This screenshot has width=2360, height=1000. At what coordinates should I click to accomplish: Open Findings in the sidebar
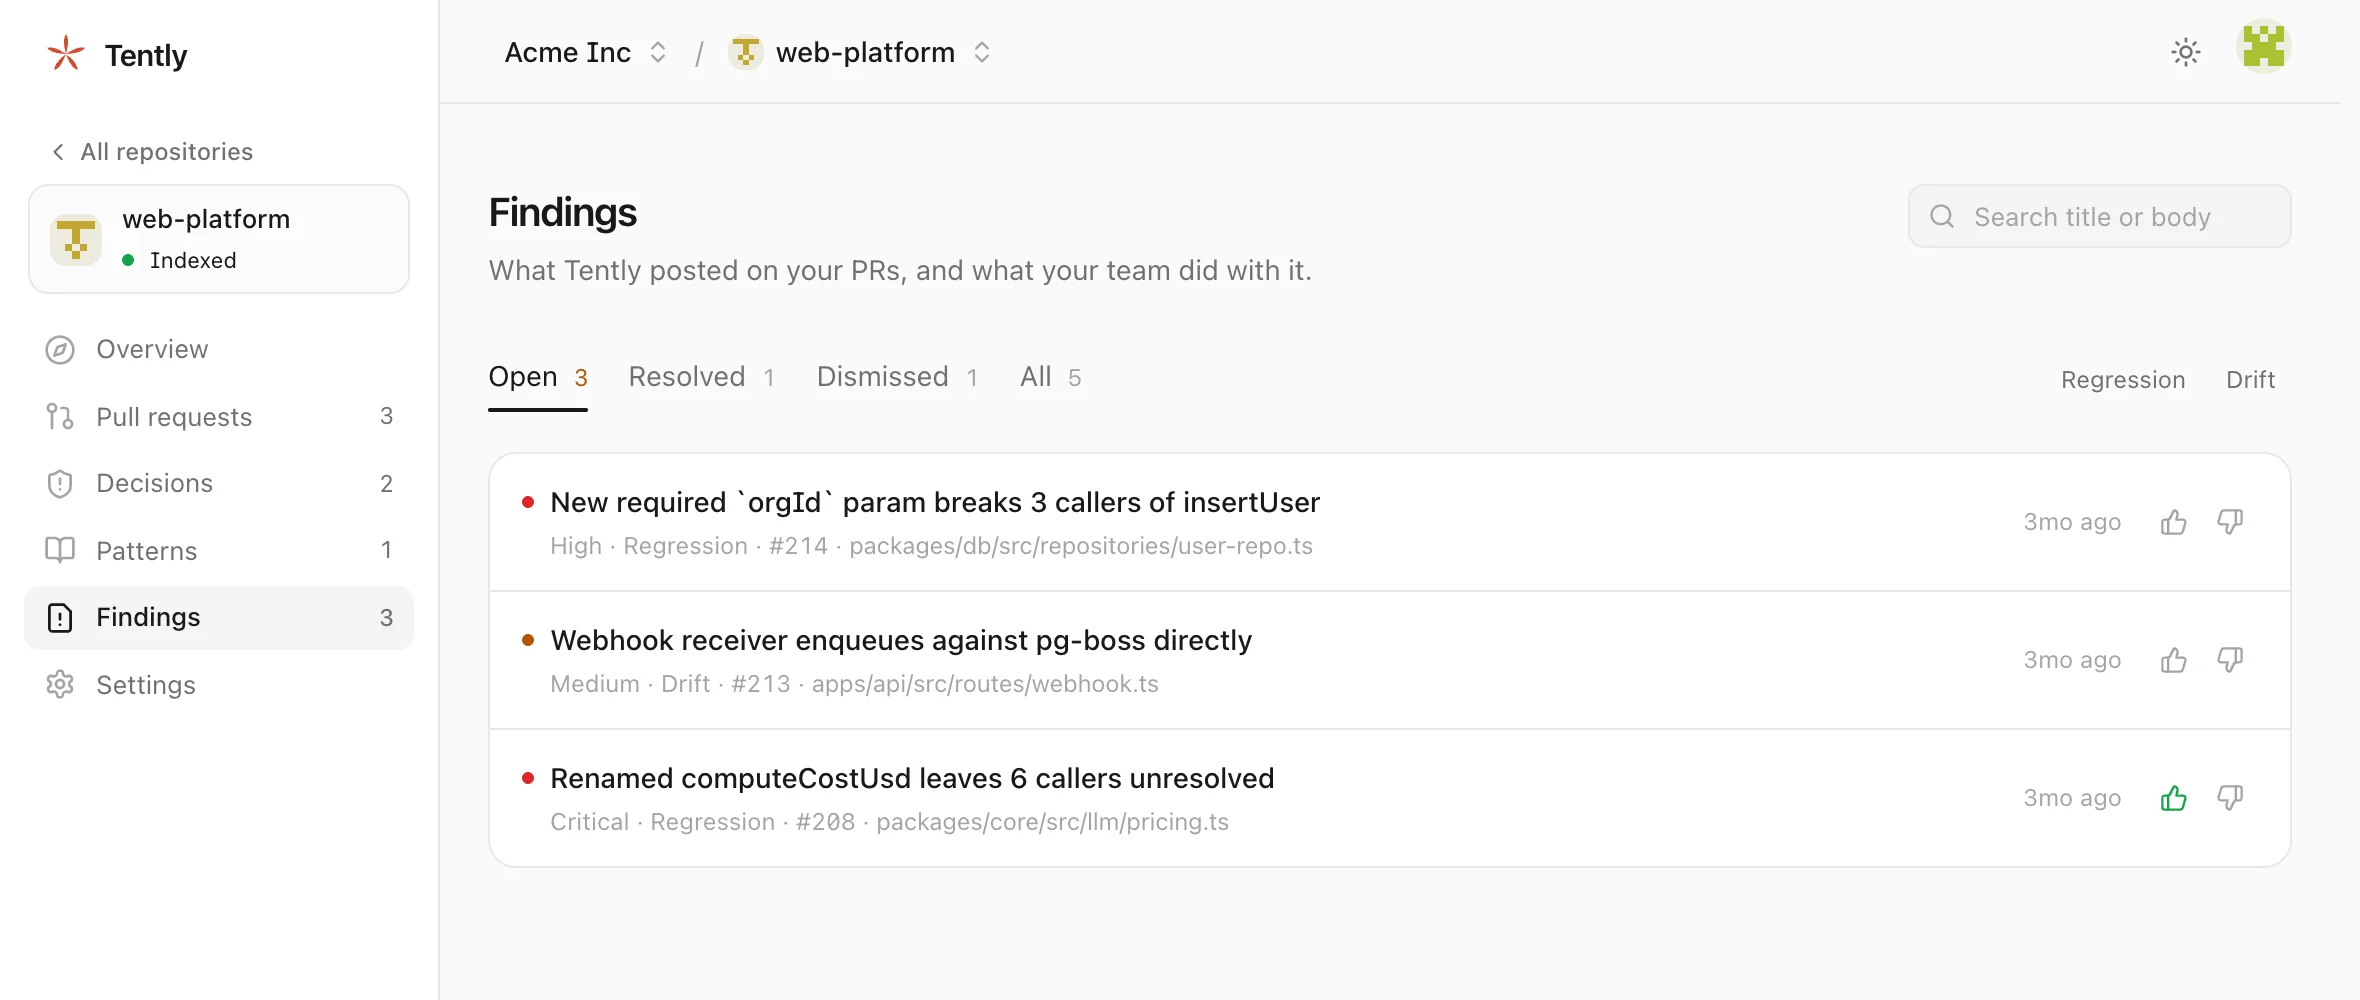point(218,618)
